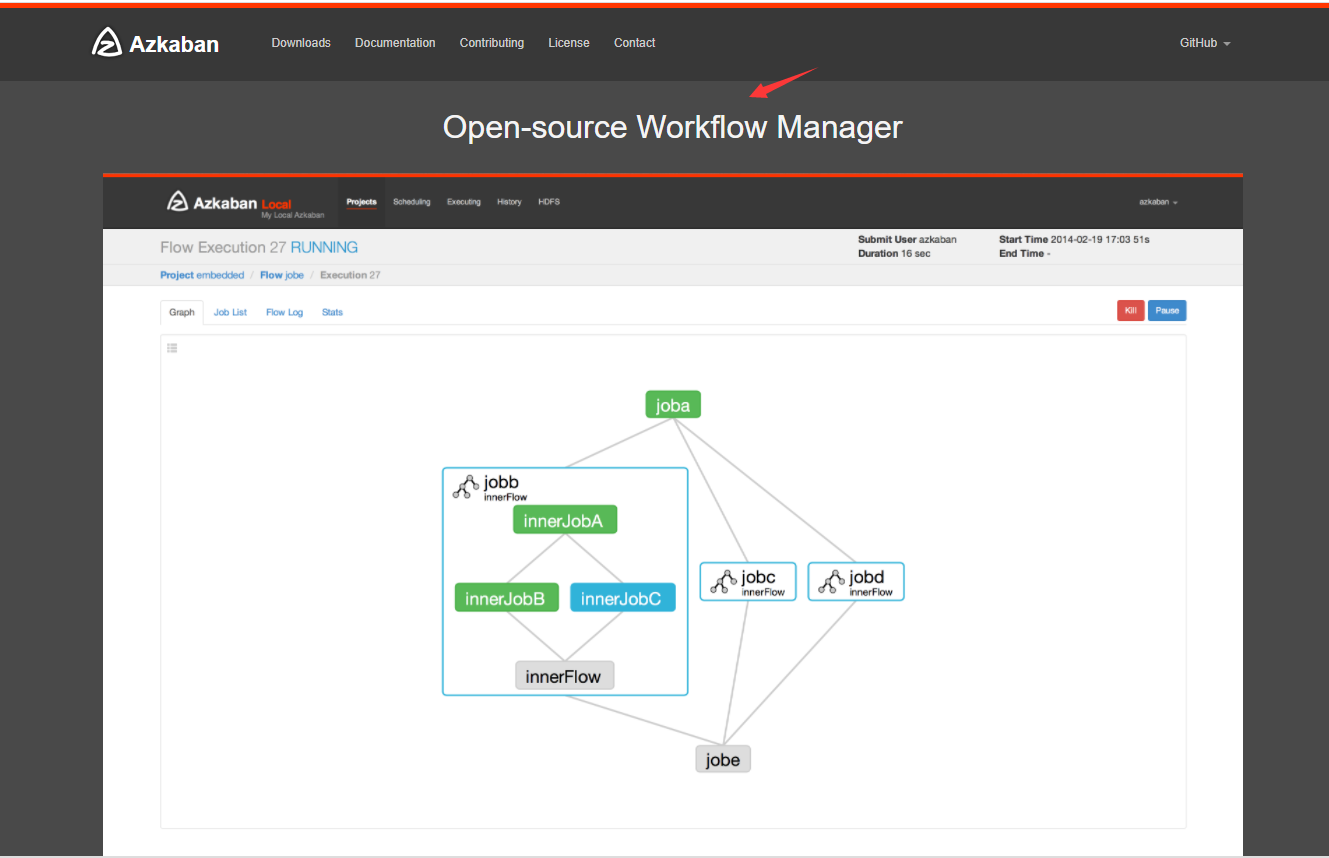Switch to the Stats tab
The height and width of the screenshot is (858, 1329).
pyautogui.click(x=332, y=312)
